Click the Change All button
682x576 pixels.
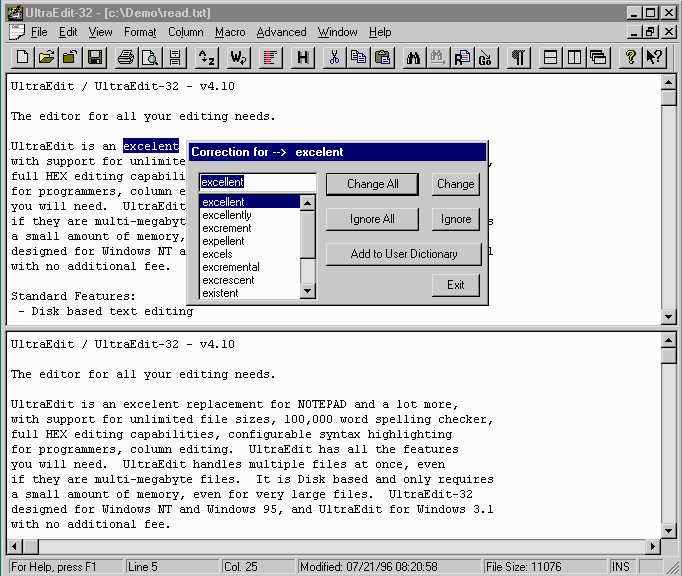click(372, 184)
